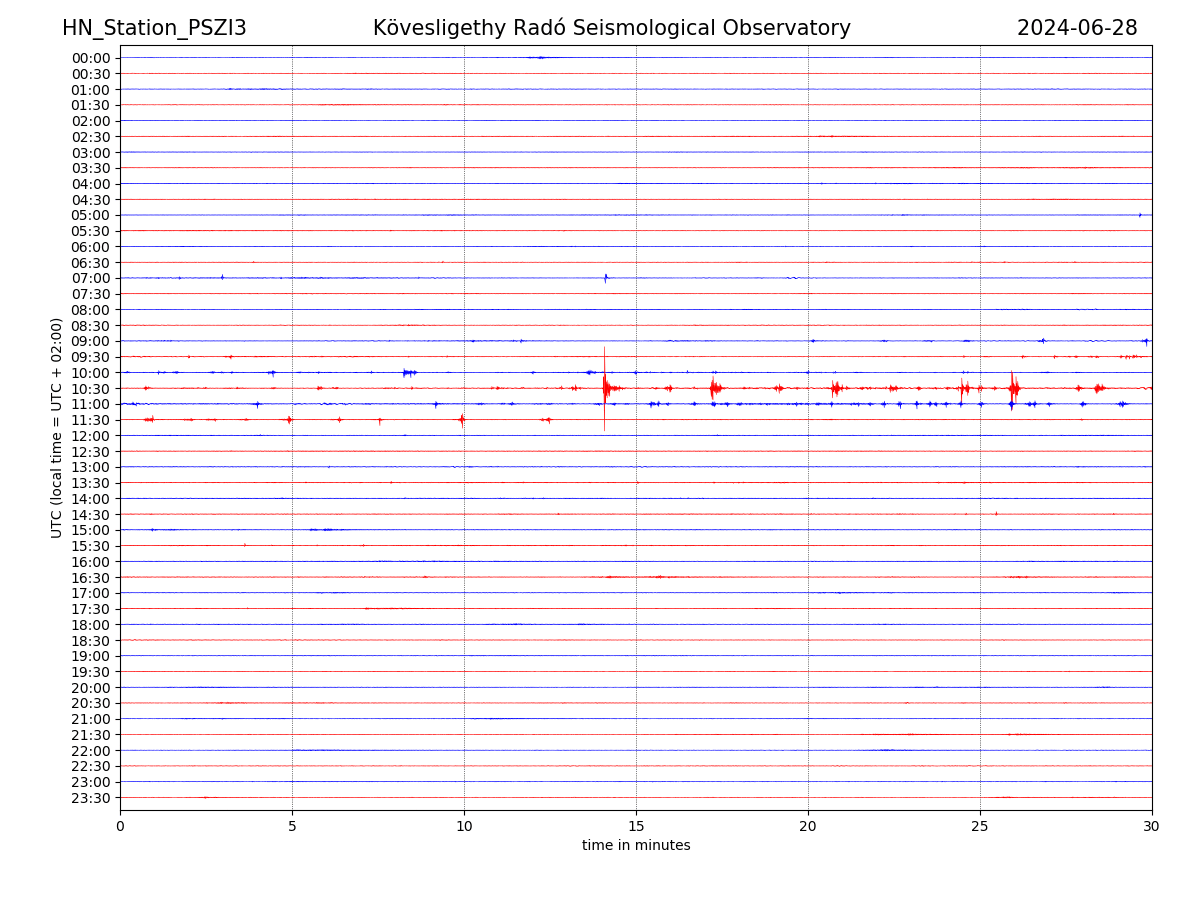The height and width of the screenshot is (900, 1200).
Task: Select the 00:00 time row label
Action: (91, 58)
